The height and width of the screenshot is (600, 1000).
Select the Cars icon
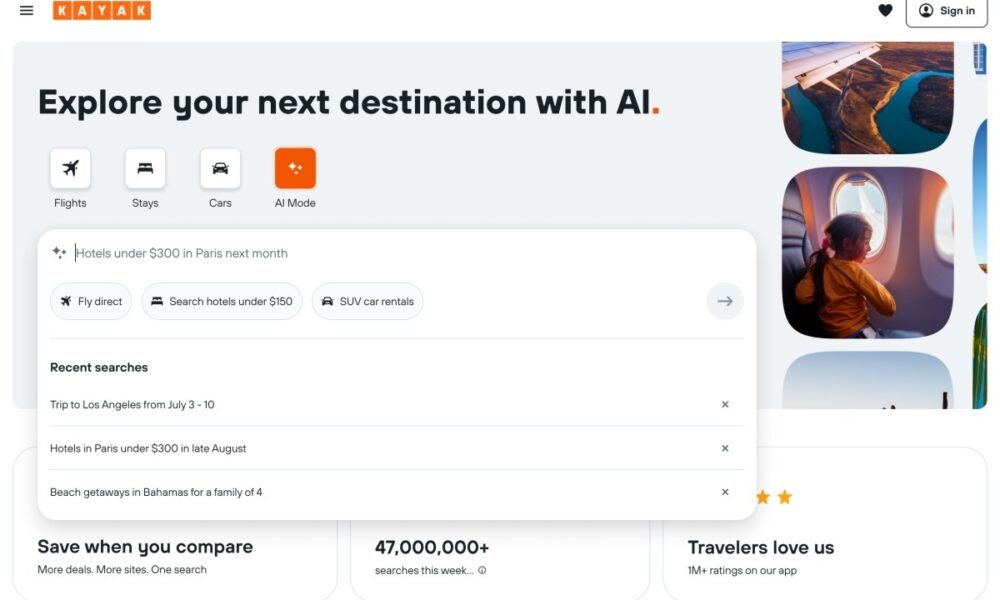pyautogui.click(x=220, y=168)
